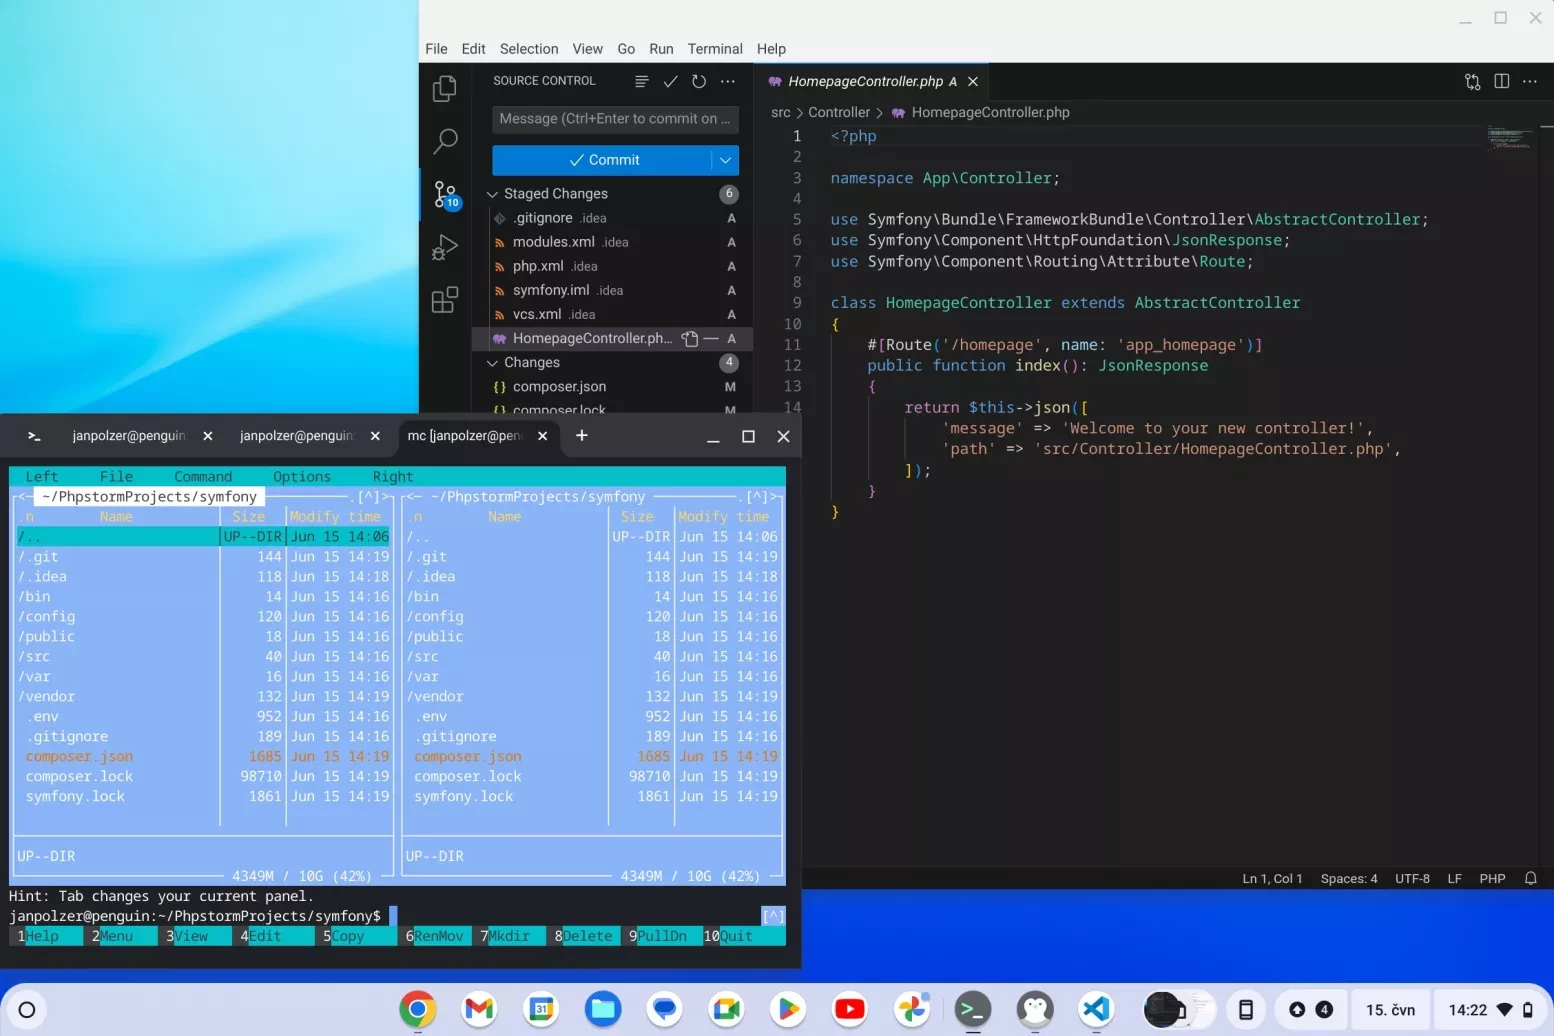
Task: Add a new terminal tab with plus
Action: [x=582, y=435]
